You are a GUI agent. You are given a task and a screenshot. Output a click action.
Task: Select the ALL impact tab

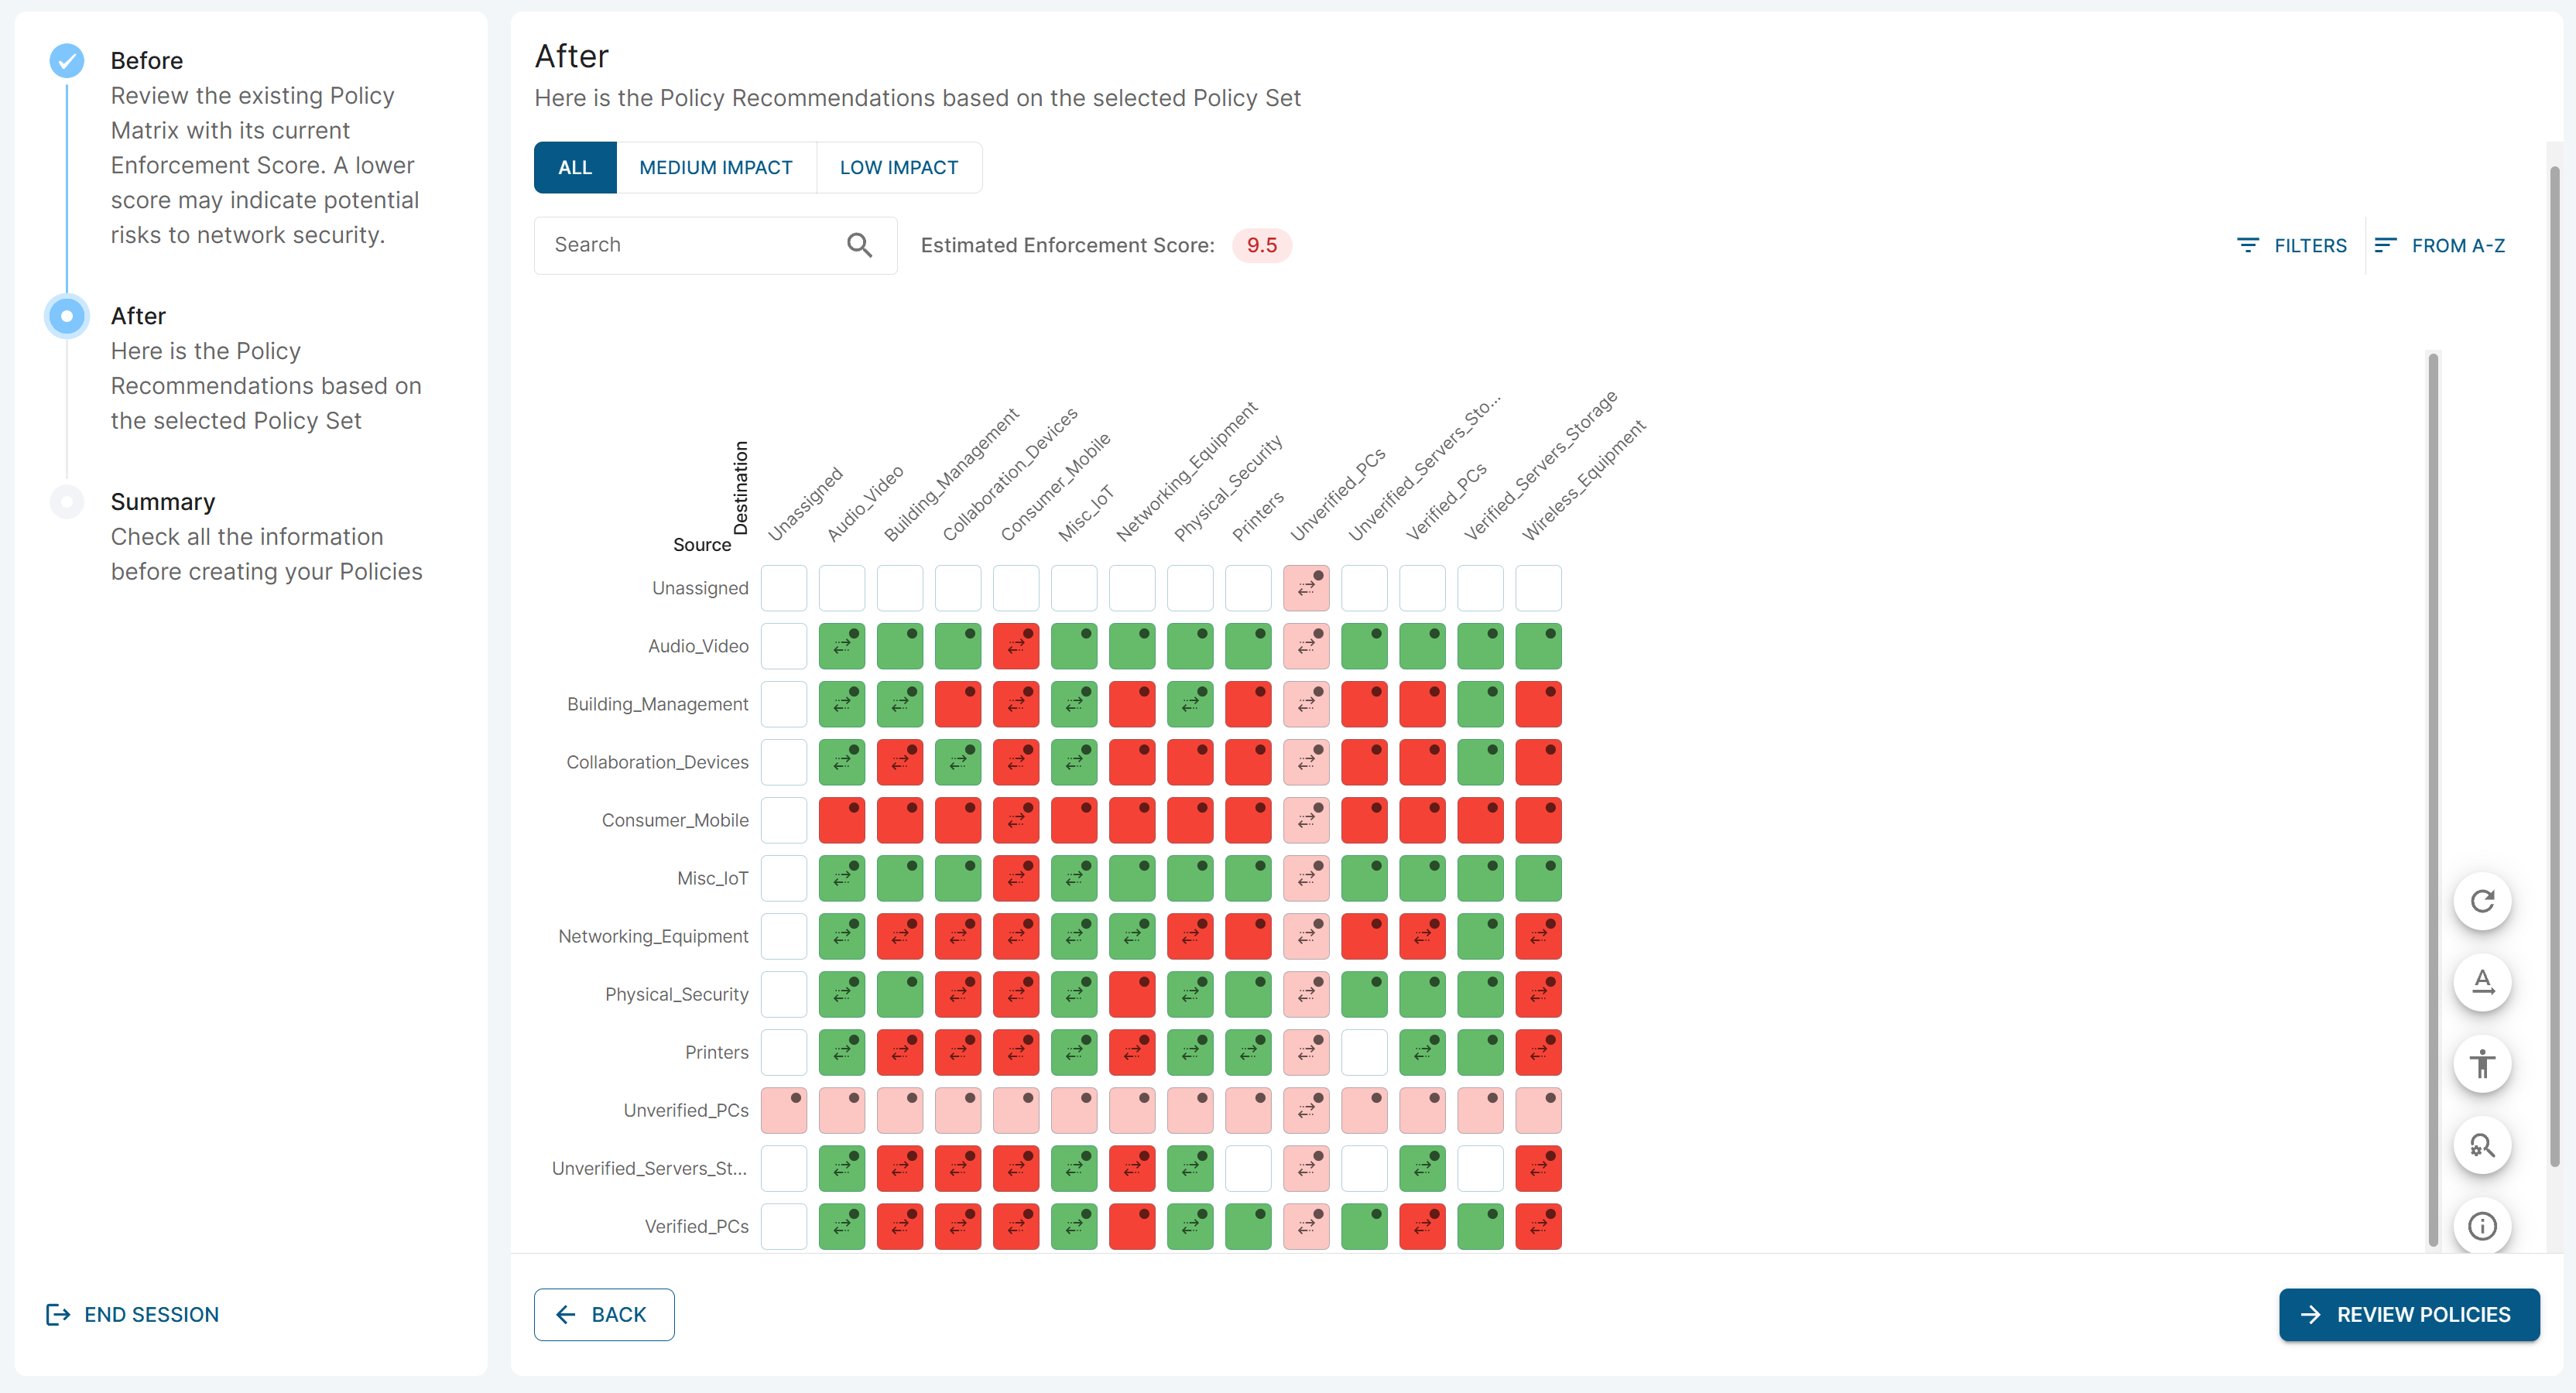tap(575, 168)
